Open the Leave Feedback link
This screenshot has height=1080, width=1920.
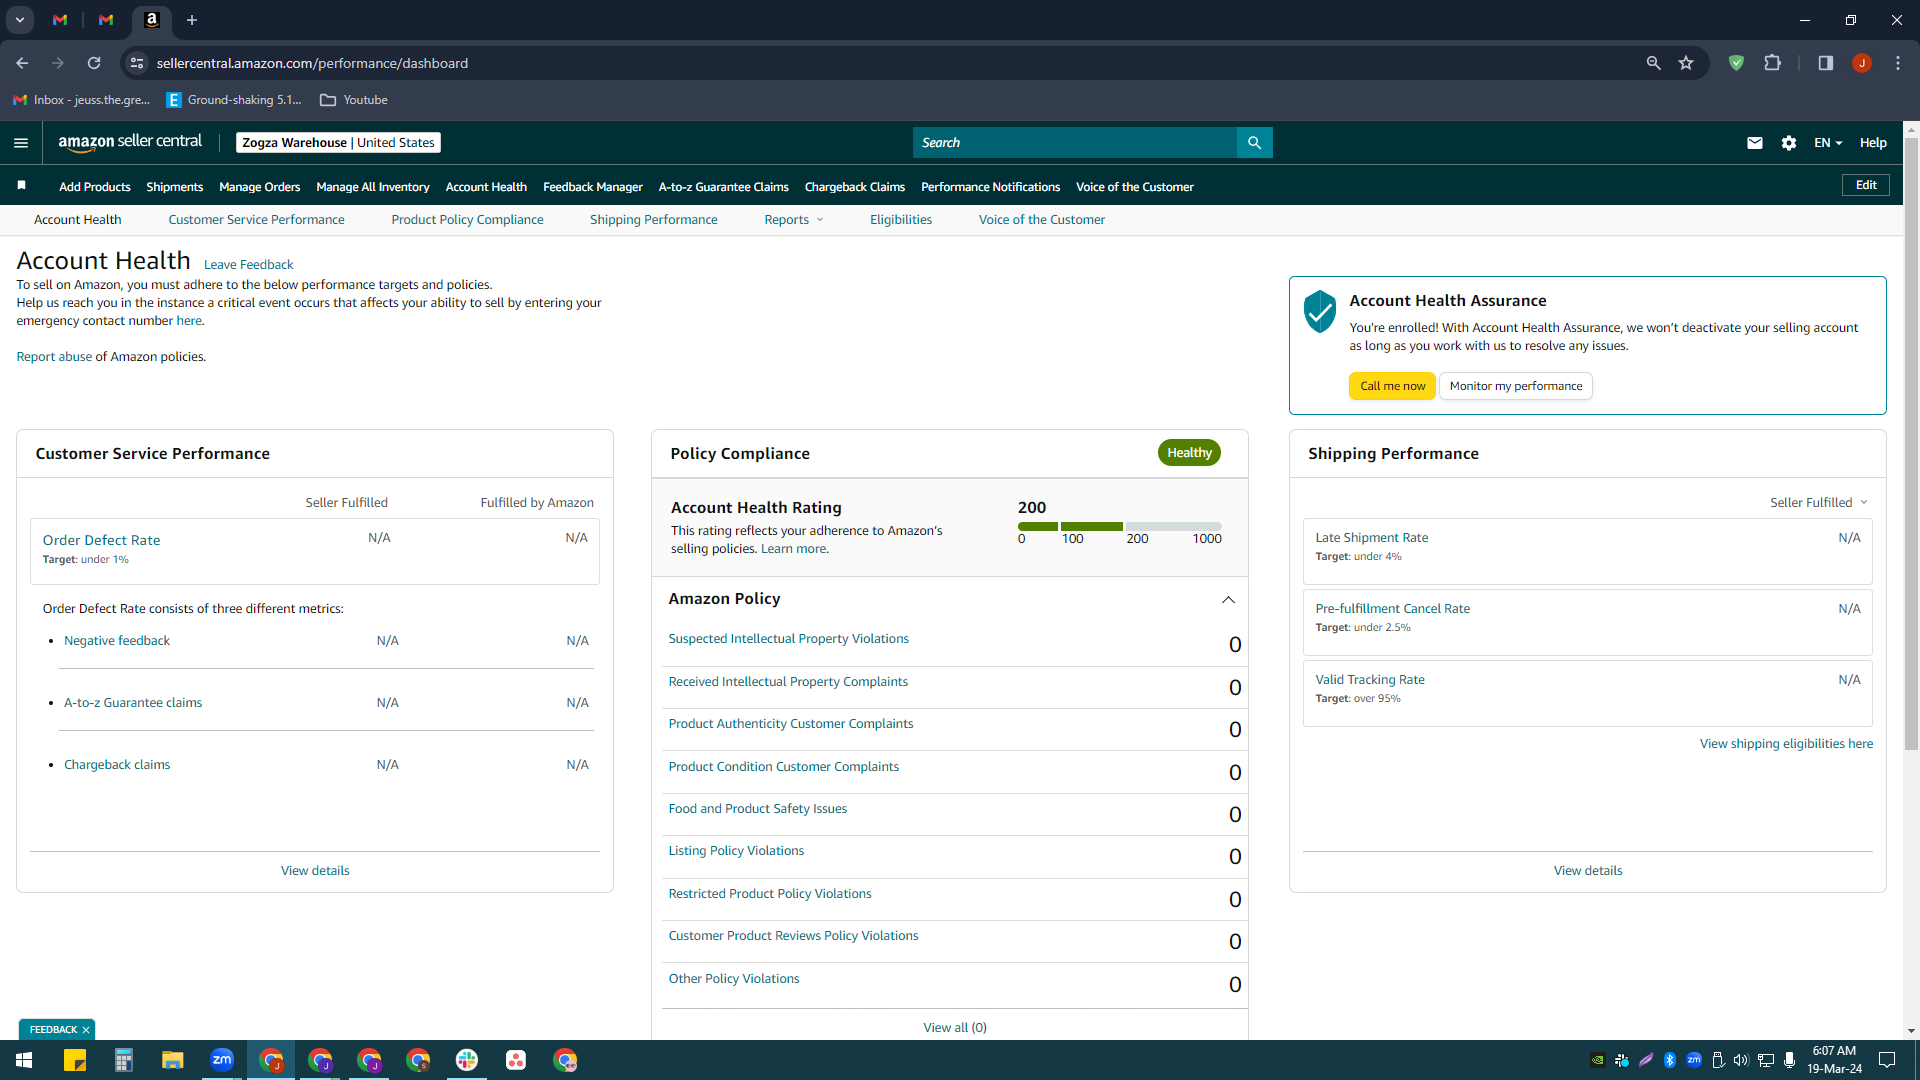click(249, 265)
